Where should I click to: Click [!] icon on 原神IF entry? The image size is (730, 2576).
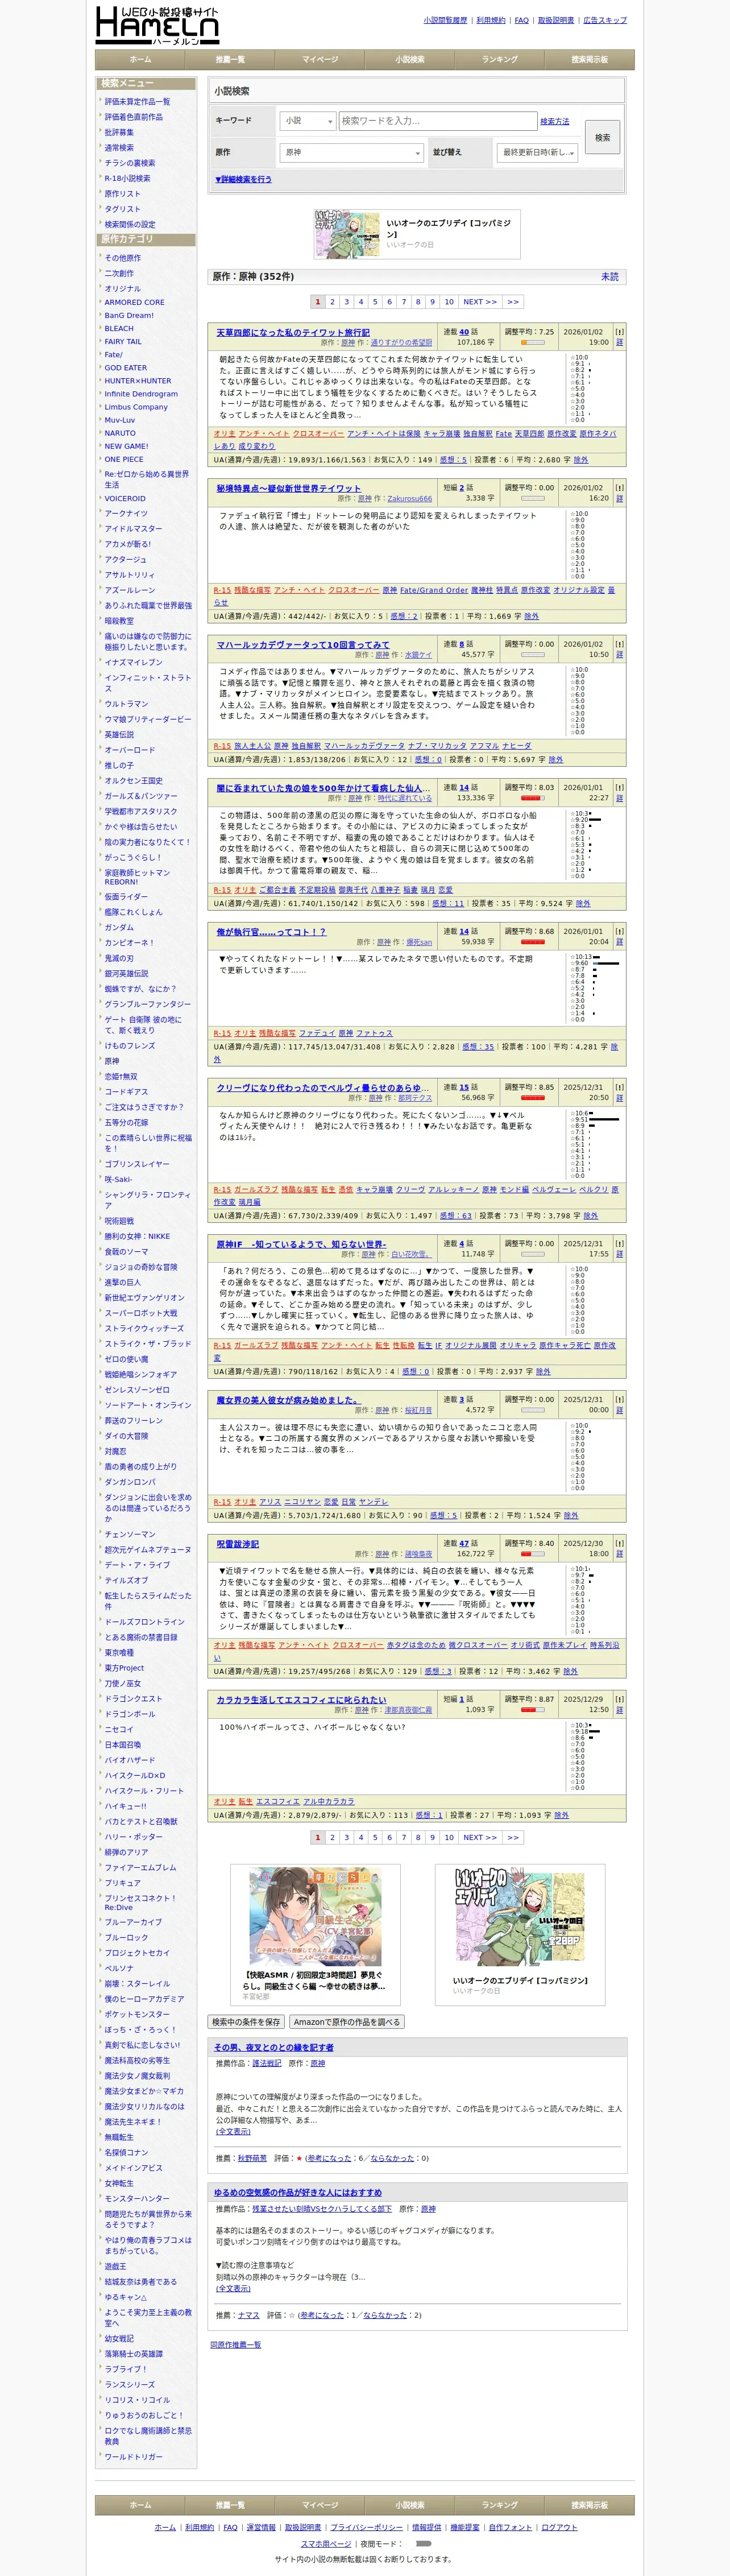619,1243
